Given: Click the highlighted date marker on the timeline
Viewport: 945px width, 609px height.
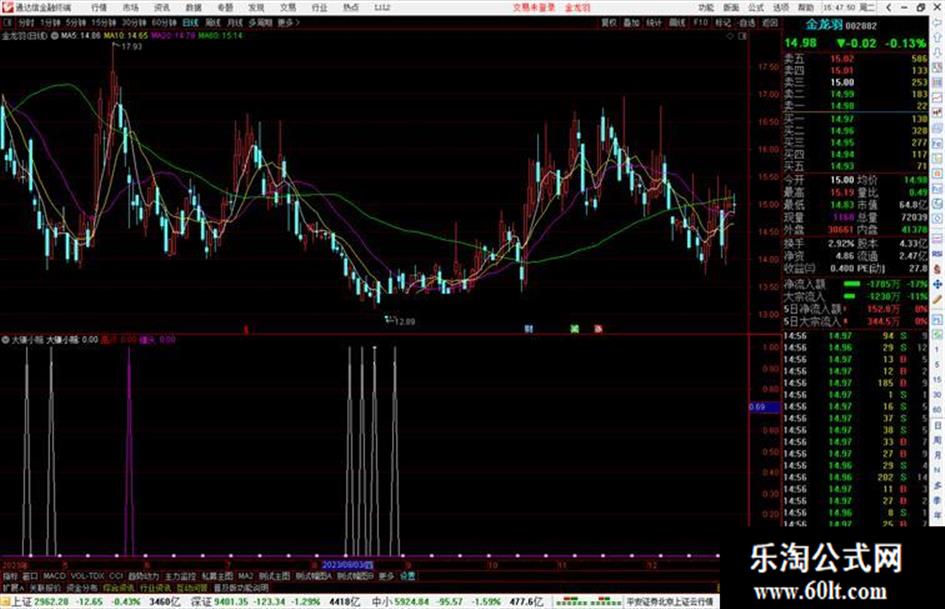Looking at the screenshot, I should tap(348, 565).
